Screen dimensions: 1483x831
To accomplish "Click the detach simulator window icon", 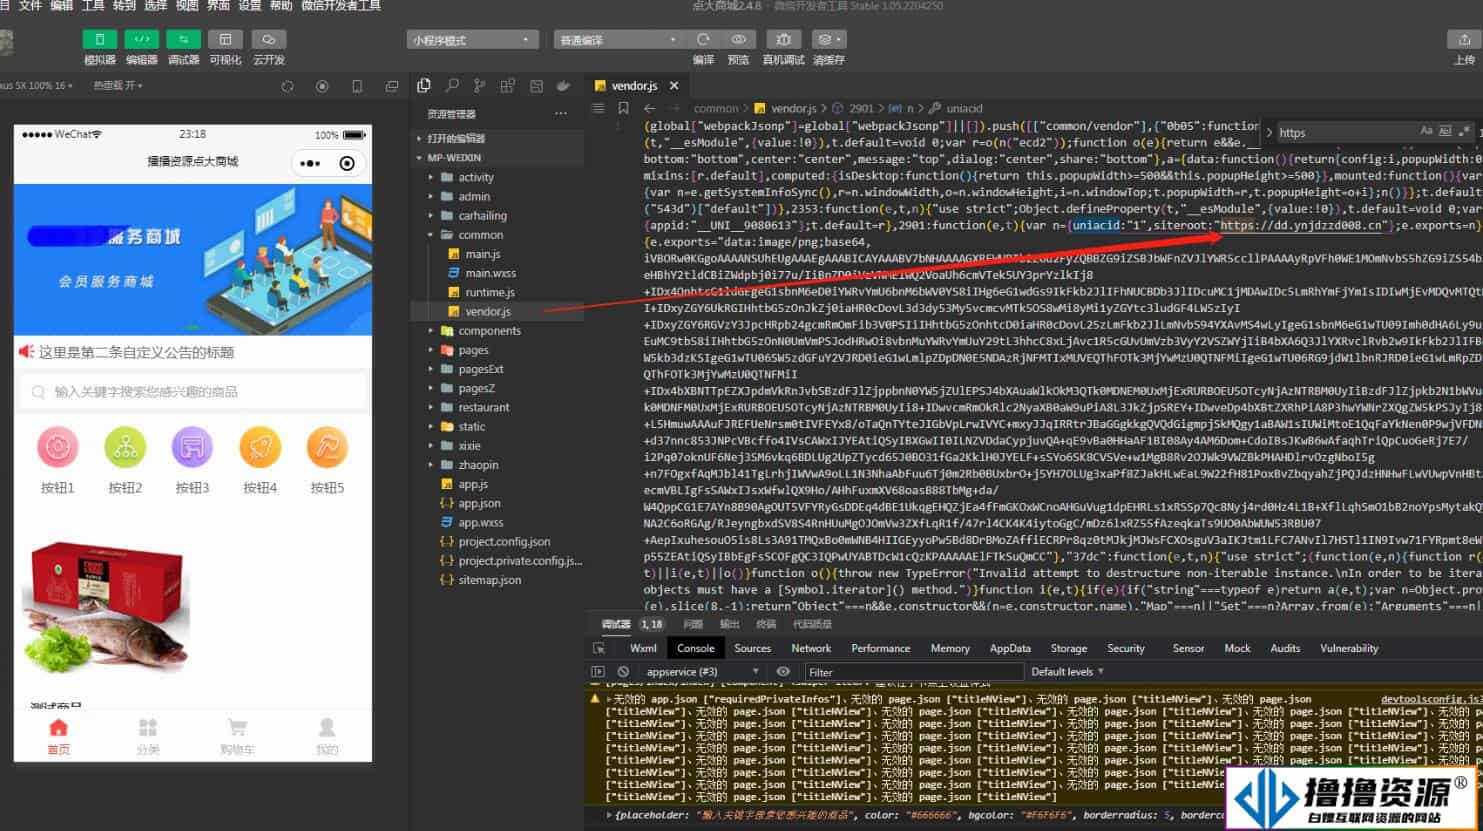I will 391,86.
